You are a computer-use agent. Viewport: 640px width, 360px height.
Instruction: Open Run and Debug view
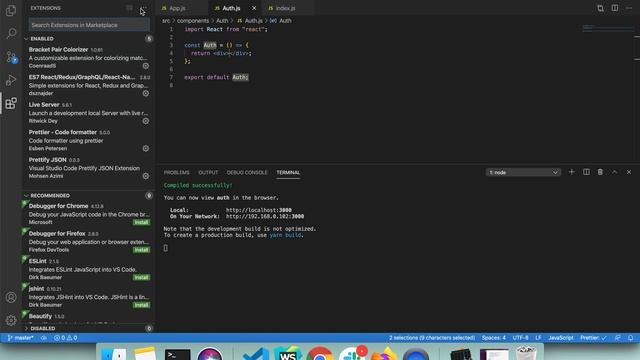tap(11, 80)
